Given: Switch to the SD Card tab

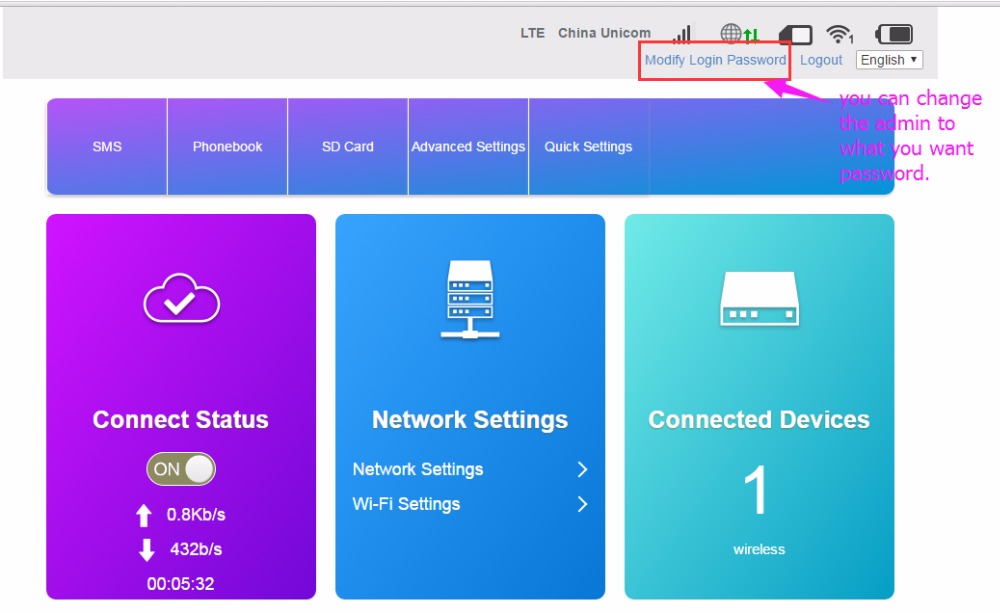Looking at the screenshot, I should pos(348,146).
